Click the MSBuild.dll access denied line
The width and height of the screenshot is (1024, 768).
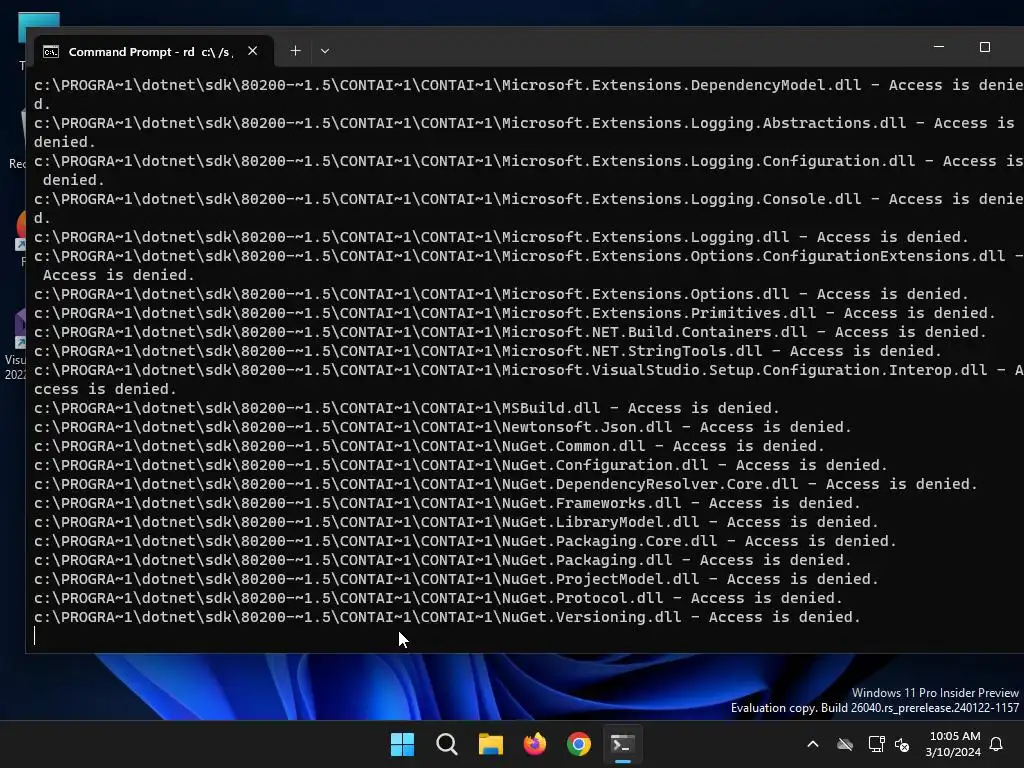click(407, 408)
